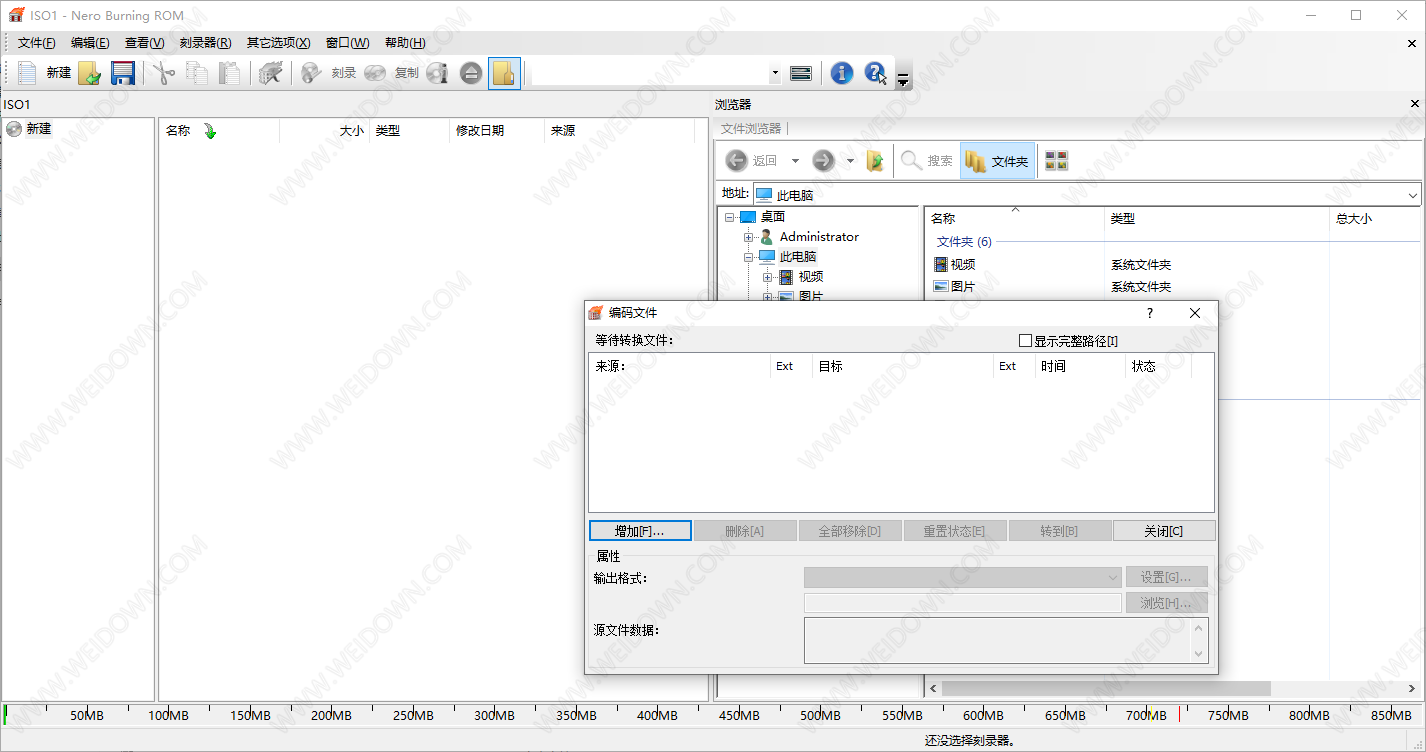
Task: Open the back history dropdown arrow
Action: pos(796,161)
